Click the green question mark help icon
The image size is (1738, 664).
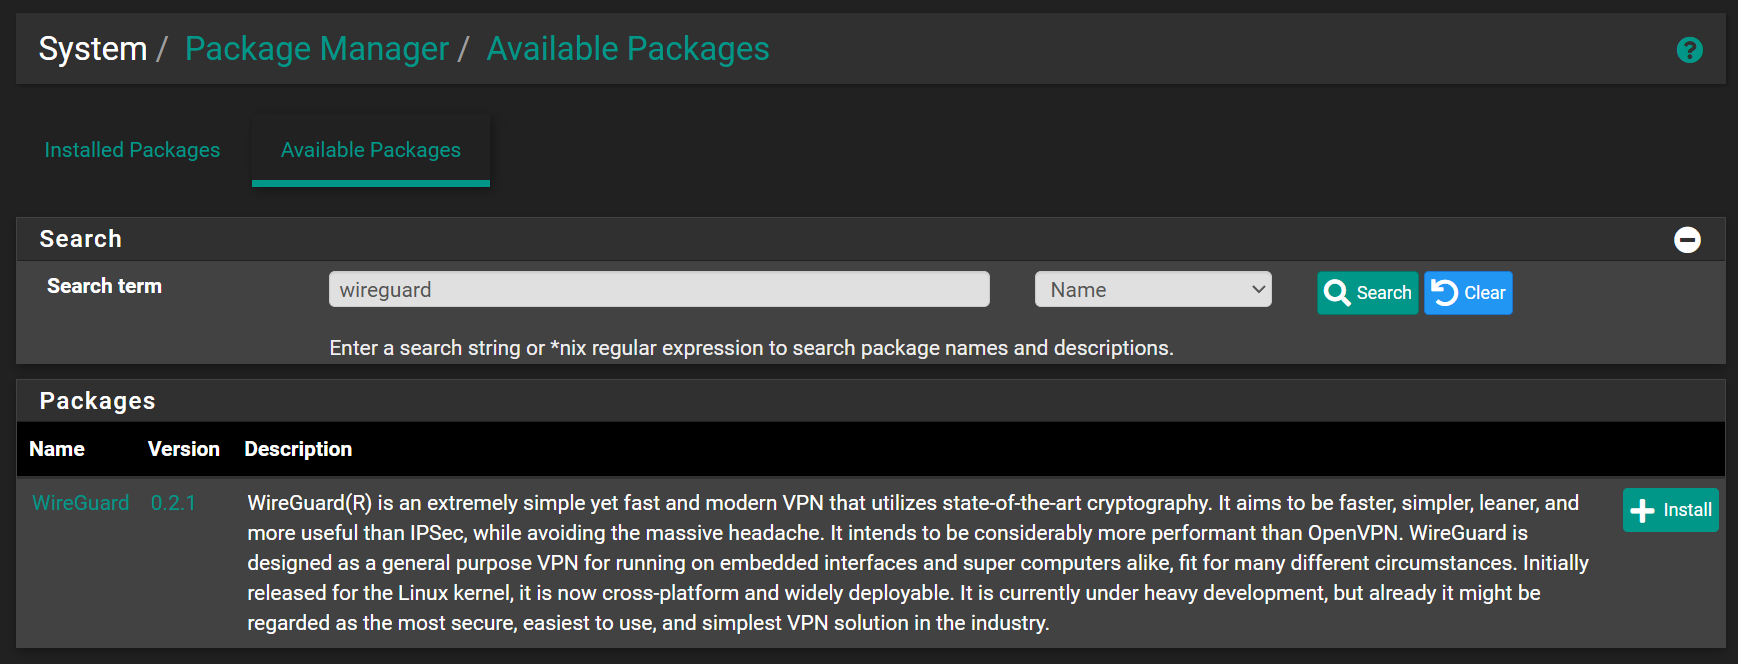(1690, 49)
